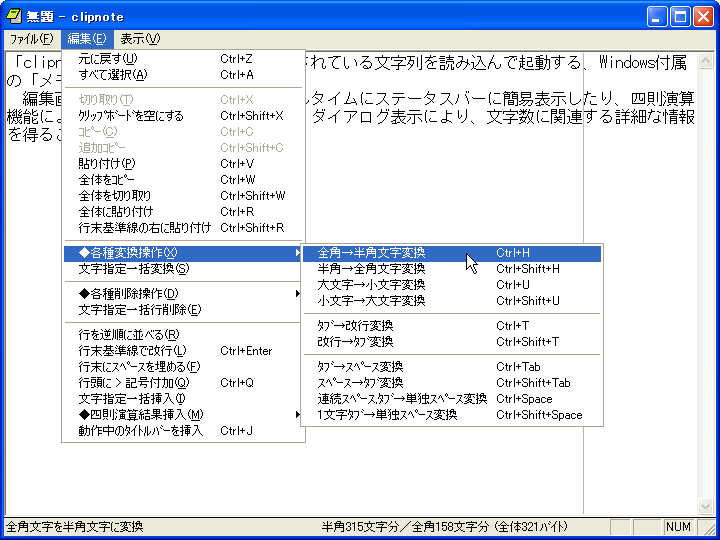Expand ◆四則演算結果挿入(M) submenu
This screenshot has width=720, height=540.
[x=183, y=415]
